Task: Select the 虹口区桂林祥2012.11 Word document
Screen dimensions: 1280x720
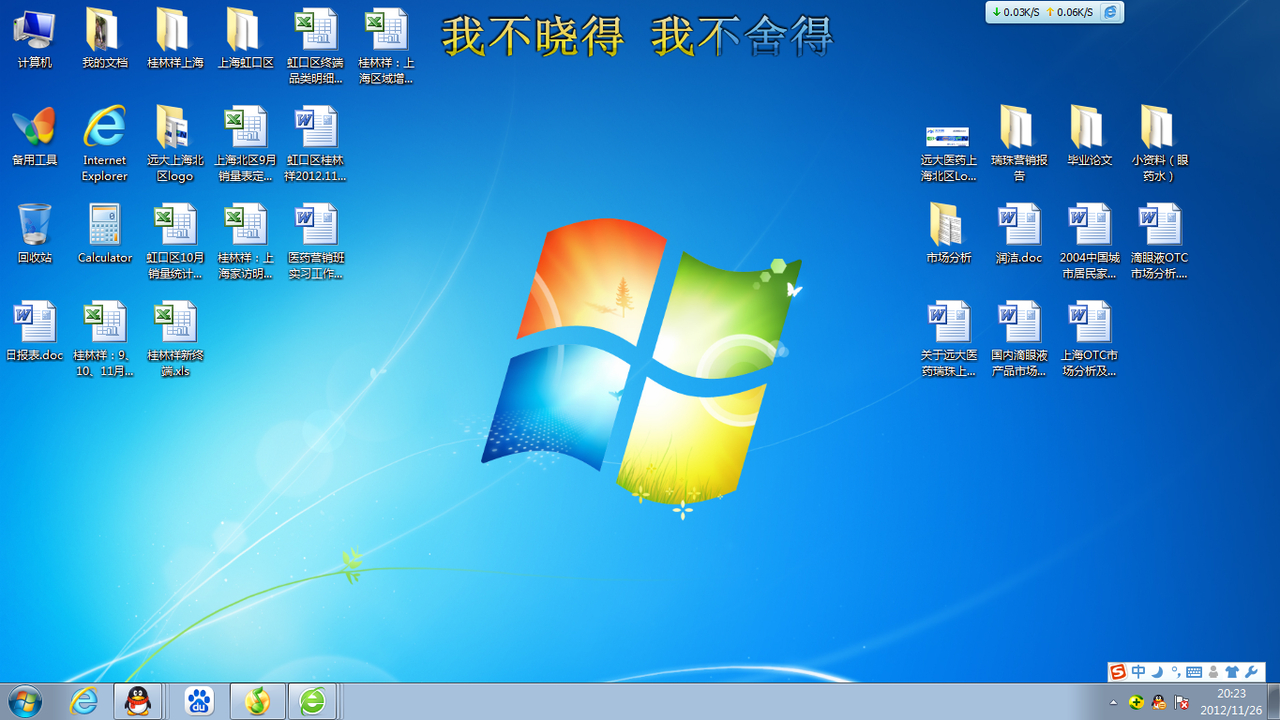Action: 315,144
